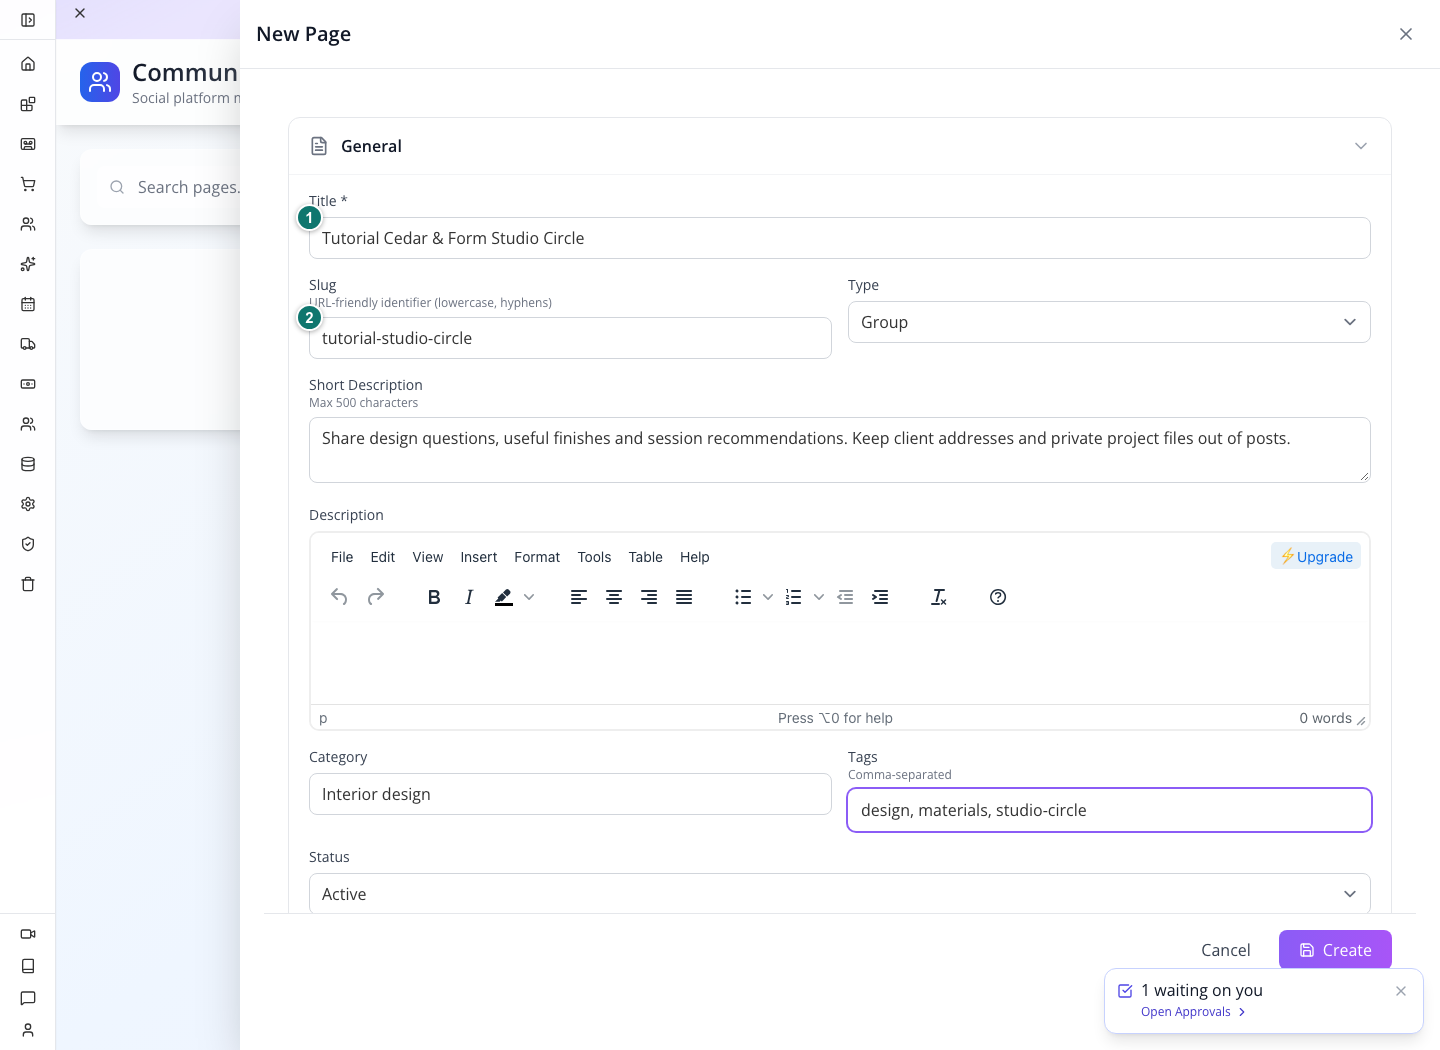Viewport: 1440px width, 1050px height.
Task: Open the Table menu in editor
Action: pos(646,557)
